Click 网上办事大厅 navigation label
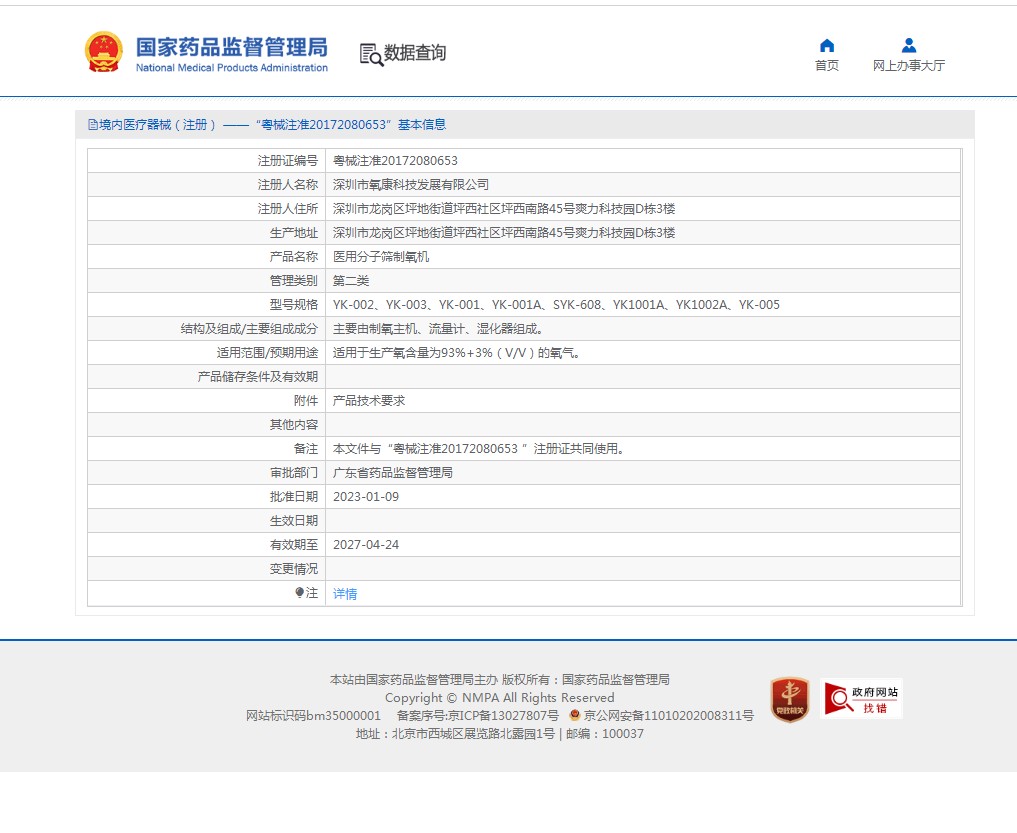 point(909,66)
